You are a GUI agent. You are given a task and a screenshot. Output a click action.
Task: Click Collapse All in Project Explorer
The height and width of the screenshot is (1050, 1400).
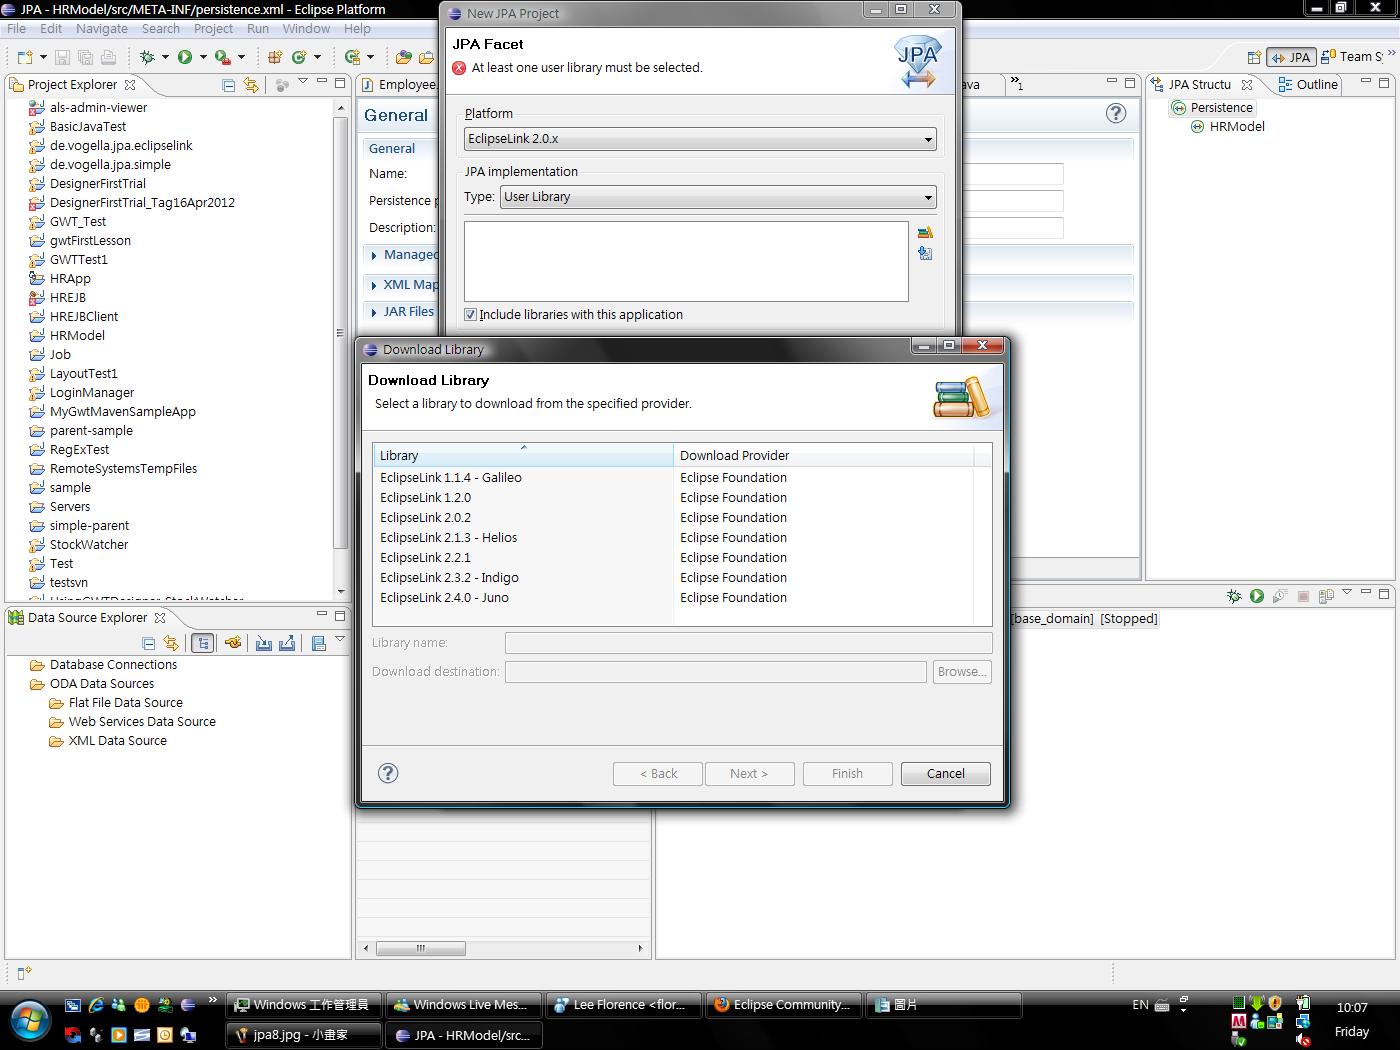pos(228,85)
